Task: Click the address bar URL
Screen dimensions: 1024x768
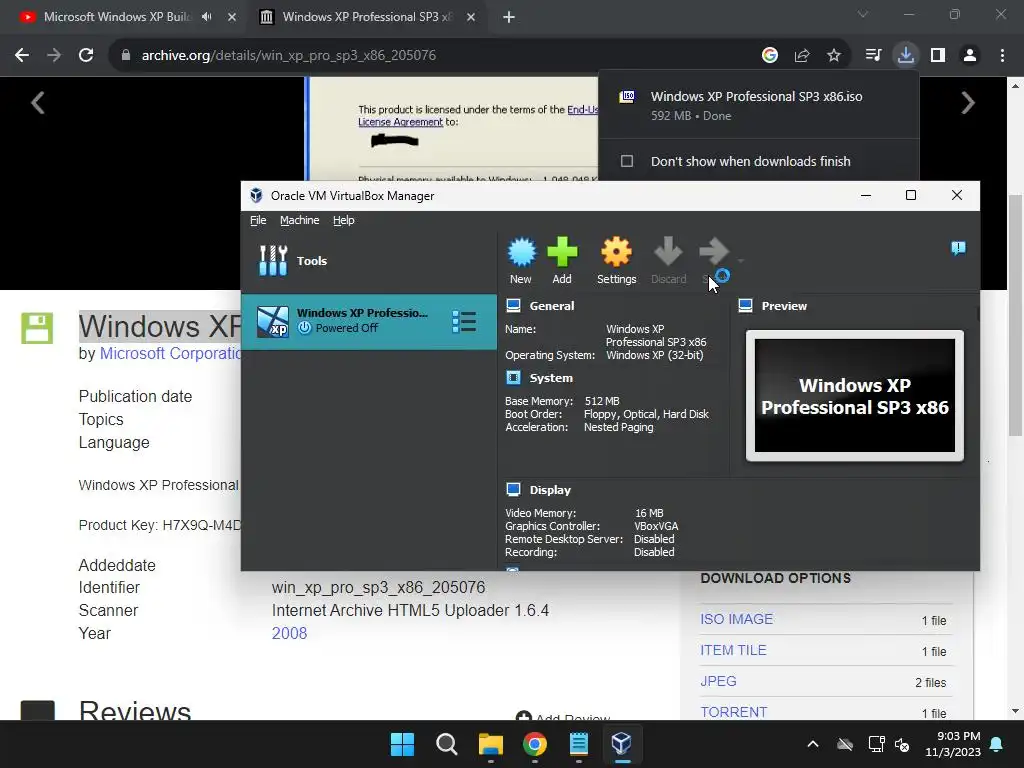Action: click(289, 55)
